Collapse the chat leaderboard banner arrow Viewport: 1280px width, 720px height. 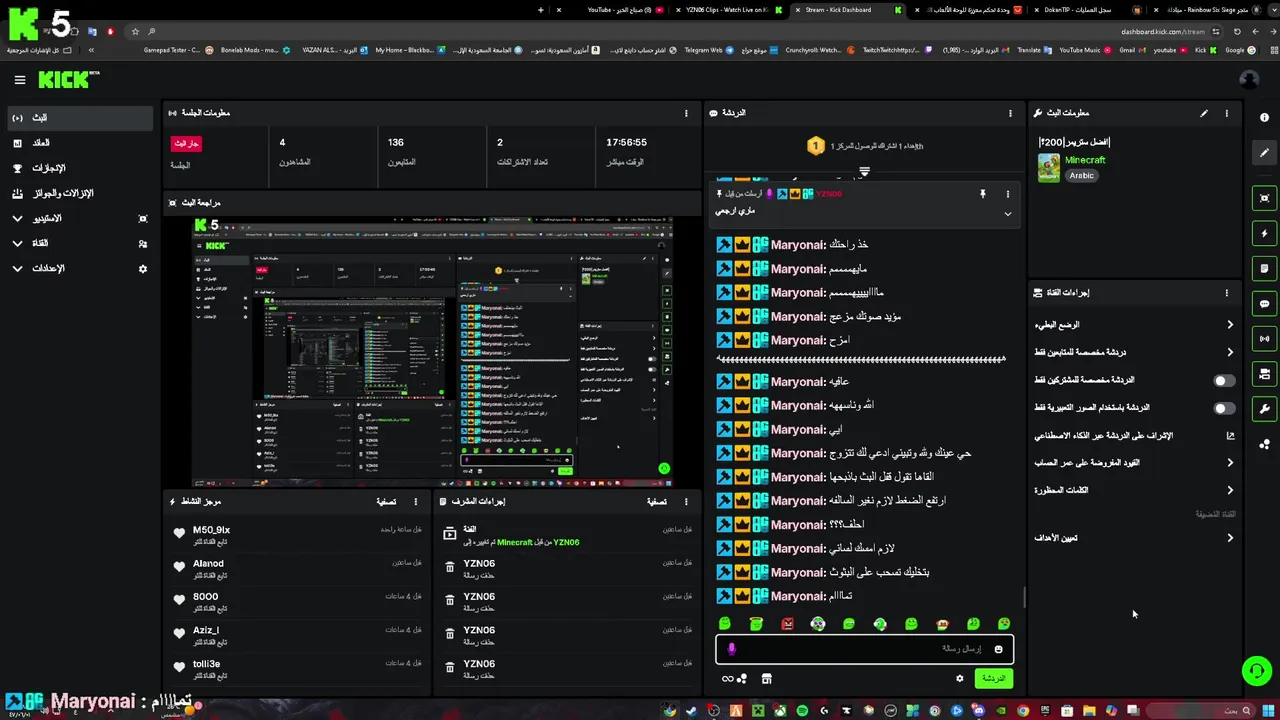point(864,171)
